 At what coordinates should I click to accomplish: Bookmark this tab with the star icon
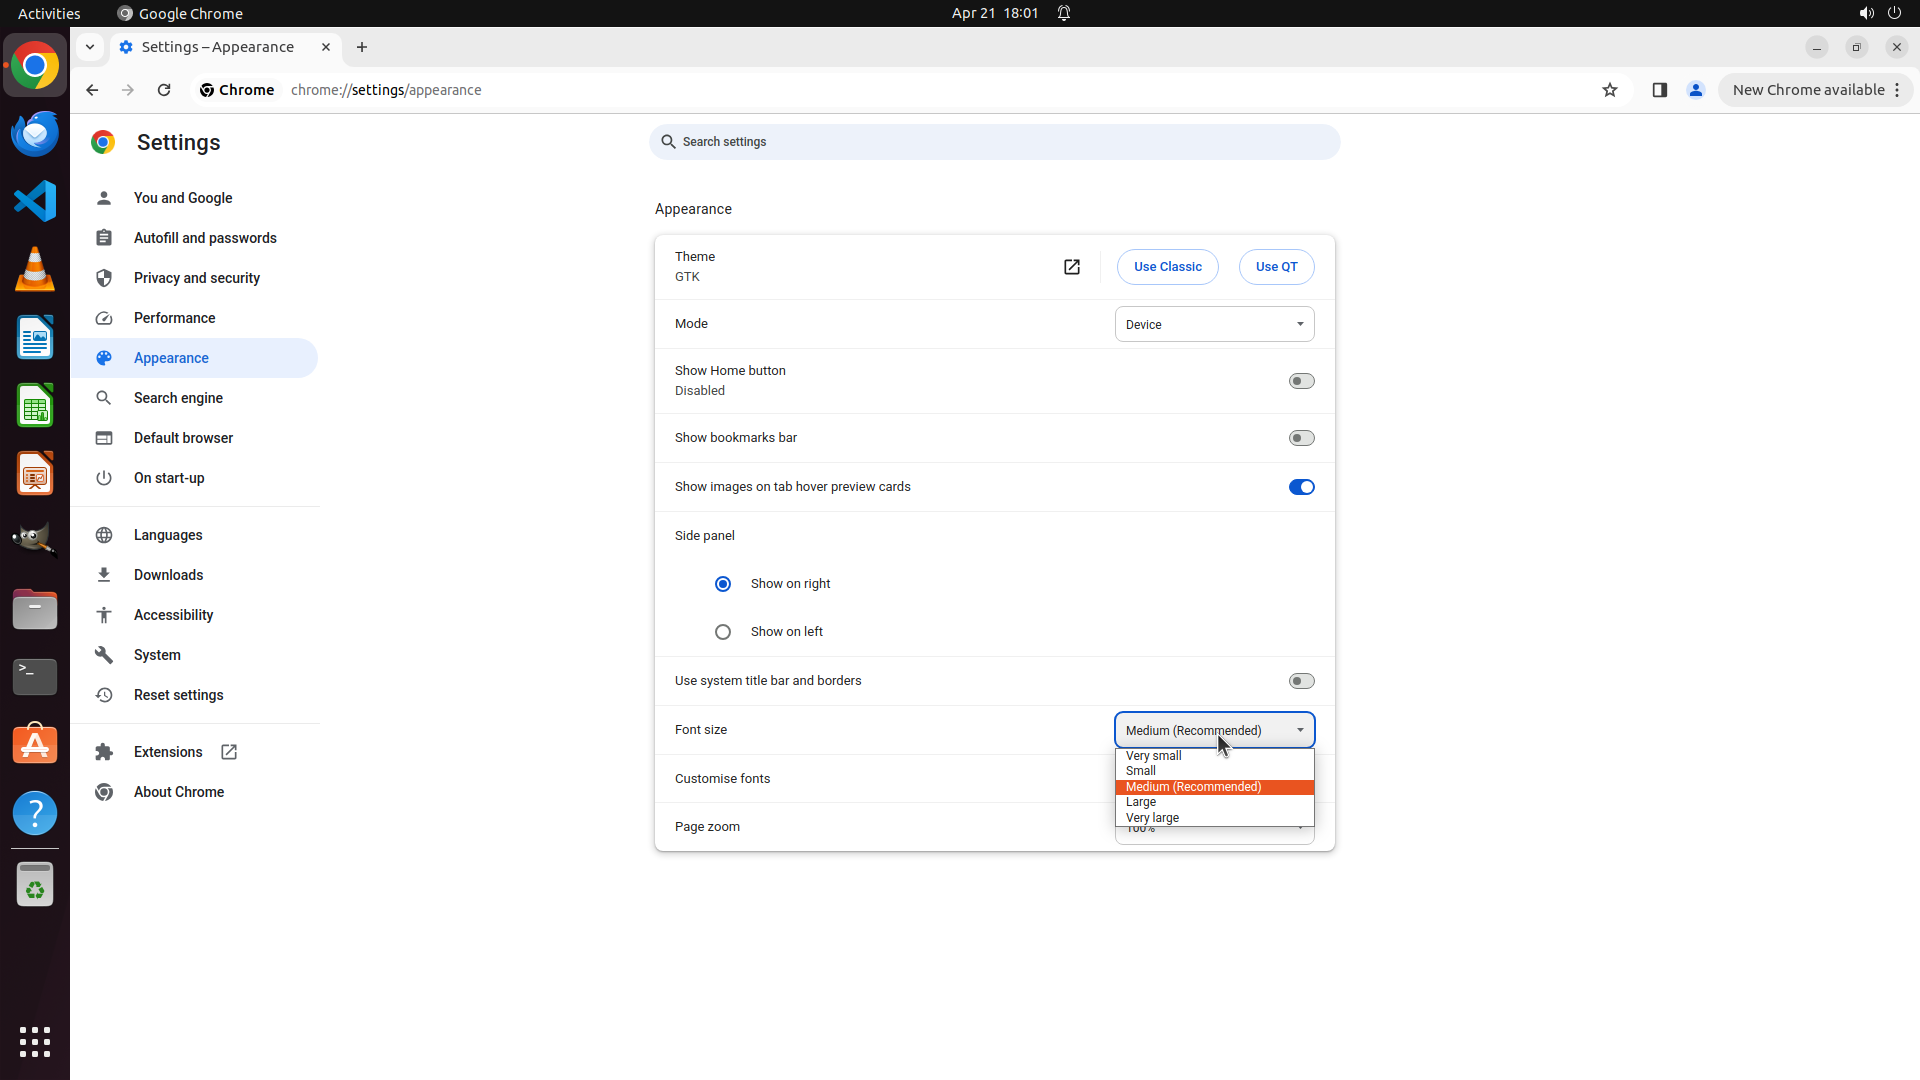1610,90
